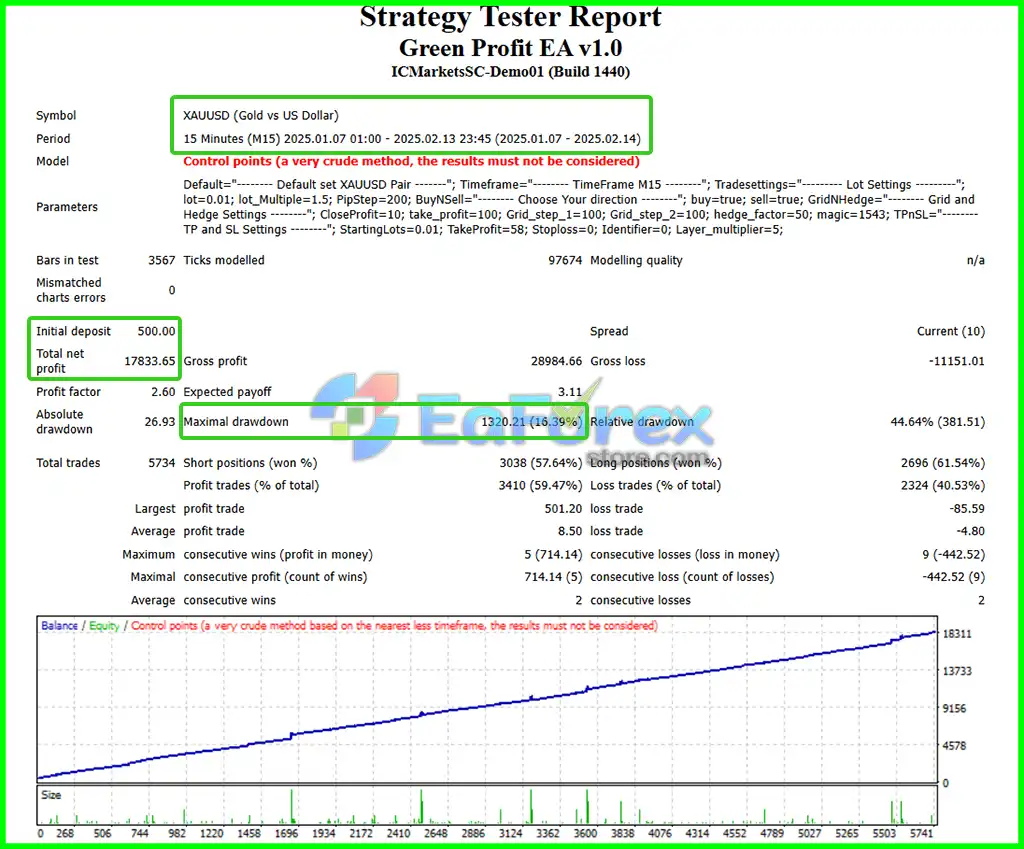Click Maximal drawdown value '1320.21 (16.39%)'
Viewport: 1024px width, 849px height.
click(x=532, y=422)
